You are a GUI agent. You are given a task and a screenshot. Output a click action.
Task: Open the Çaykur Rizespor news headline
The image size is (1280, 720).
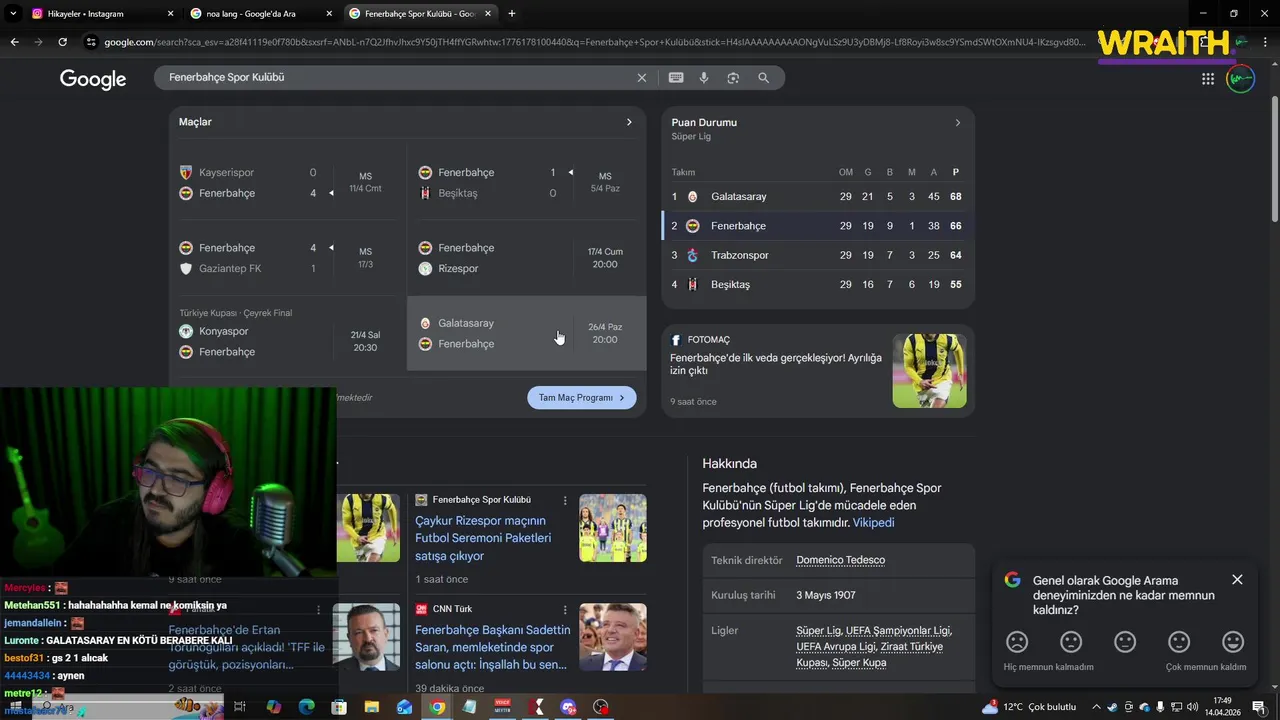[483, 538]
